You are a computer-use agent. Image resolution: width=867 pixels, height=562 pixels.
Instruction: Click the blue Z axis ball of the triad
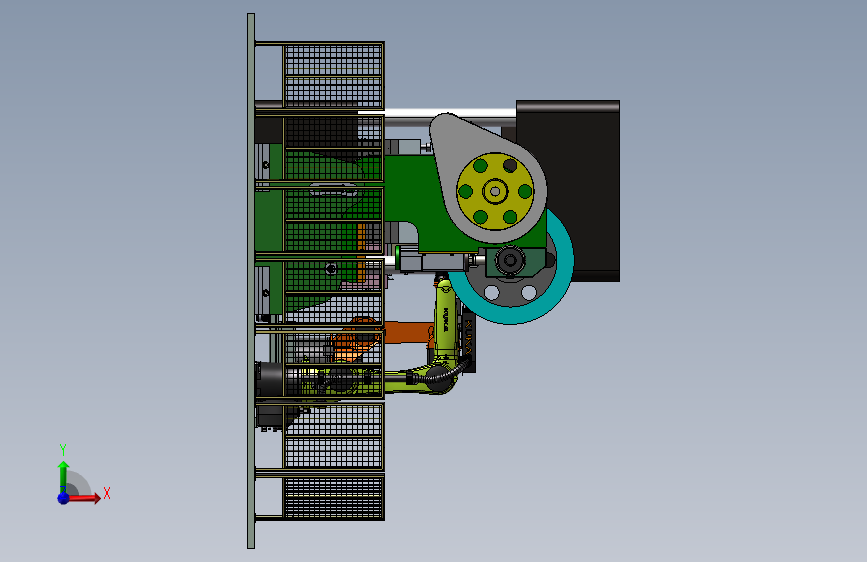point(64,498)
